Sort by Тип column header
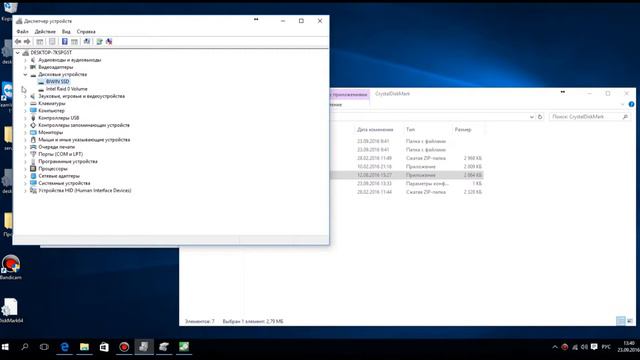 pos(411,130)
